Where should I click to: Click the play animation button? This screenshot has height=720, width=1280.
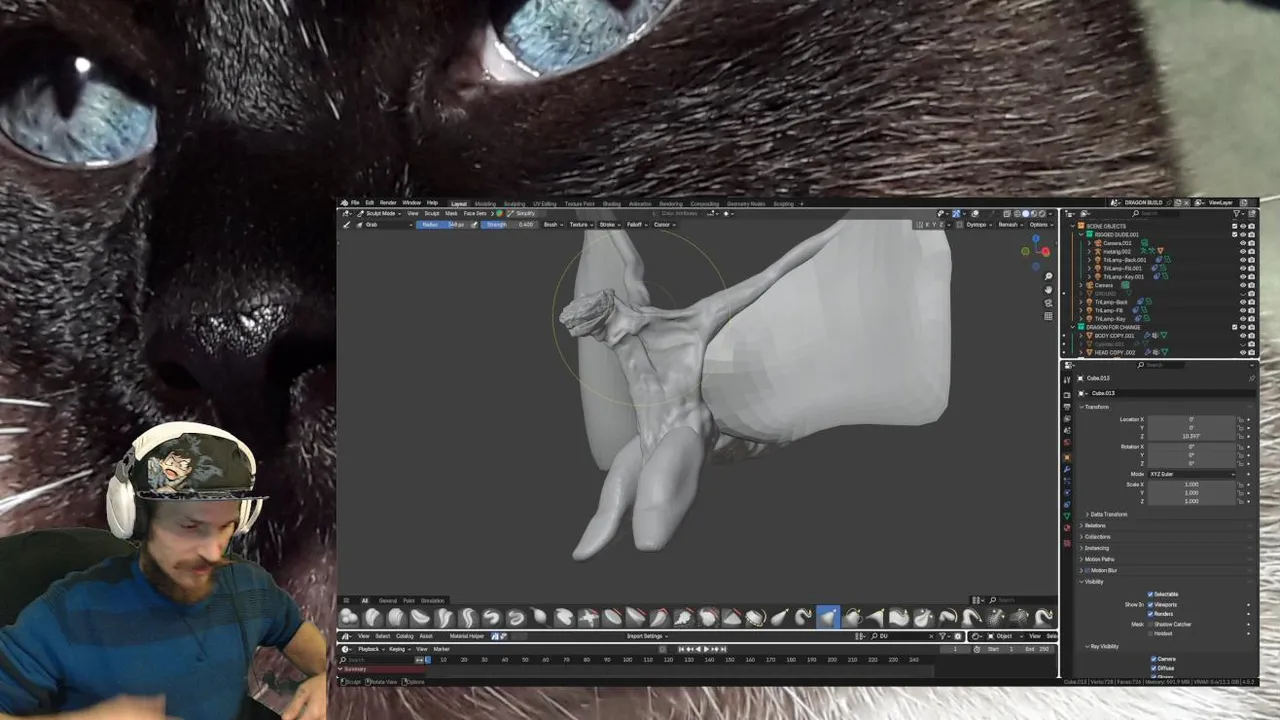[707, 649]
